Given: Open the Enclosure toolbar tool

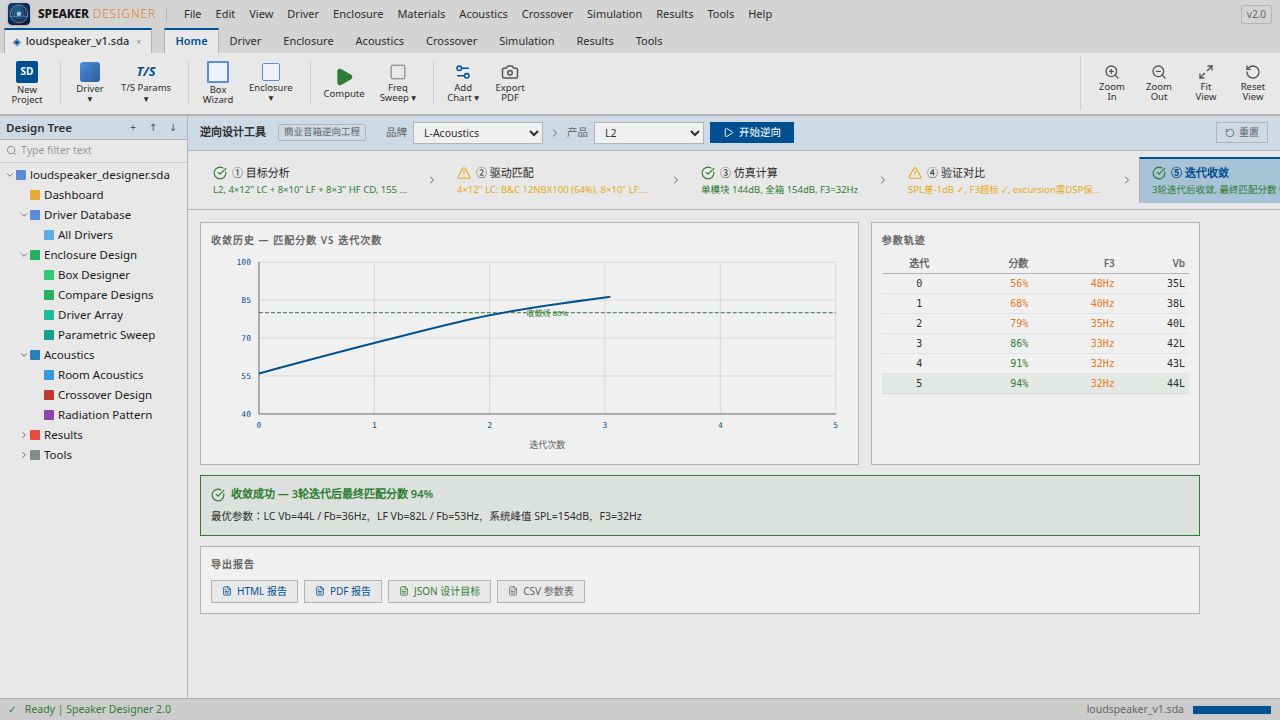Looking at the screenshot, I should click(x=271, y=82).
